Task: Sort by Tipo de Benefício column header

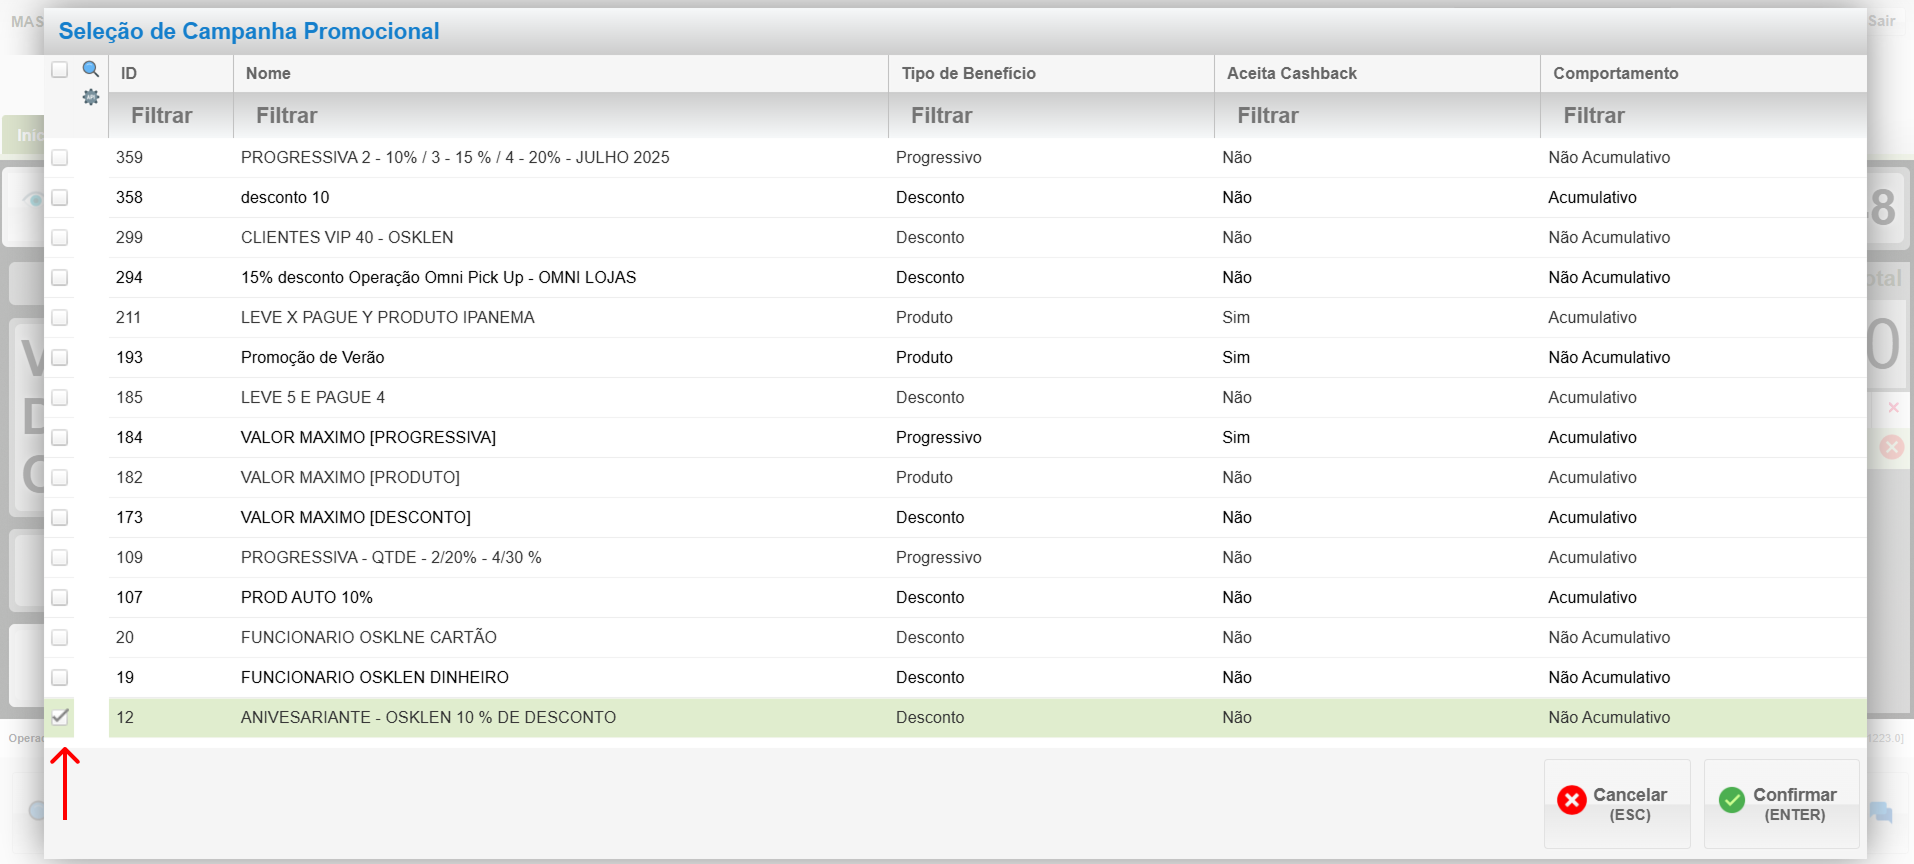Action: point(968,73)
